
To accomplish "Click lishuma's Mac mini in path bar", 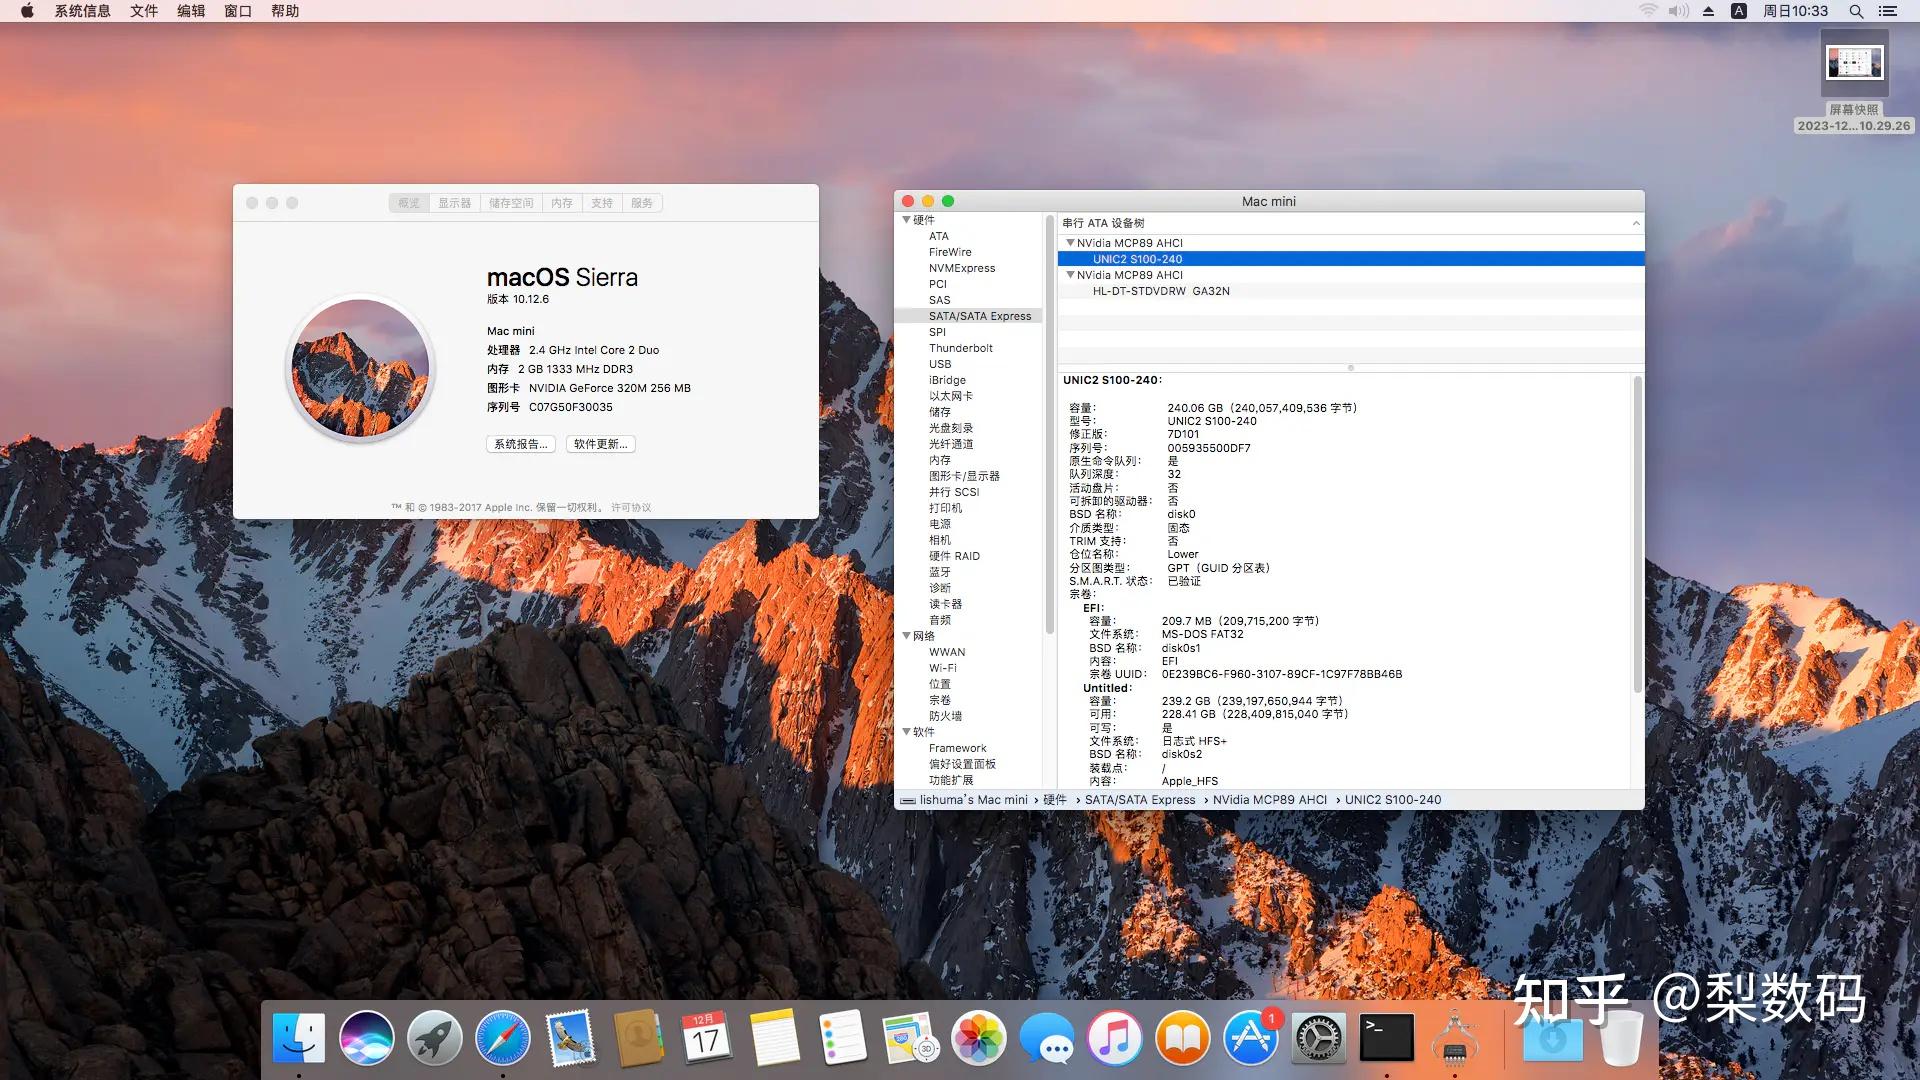I will click(973, 800).
